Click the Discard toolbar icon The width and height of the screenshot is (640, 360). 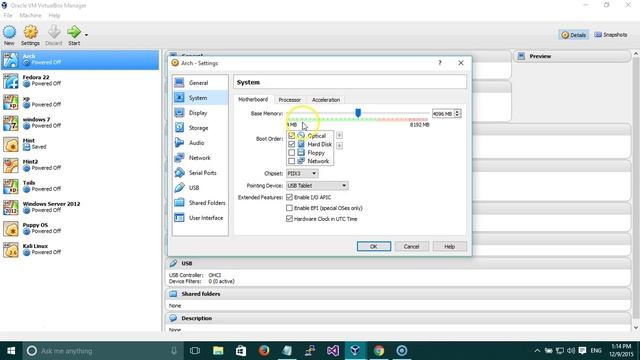click(53, 35)
